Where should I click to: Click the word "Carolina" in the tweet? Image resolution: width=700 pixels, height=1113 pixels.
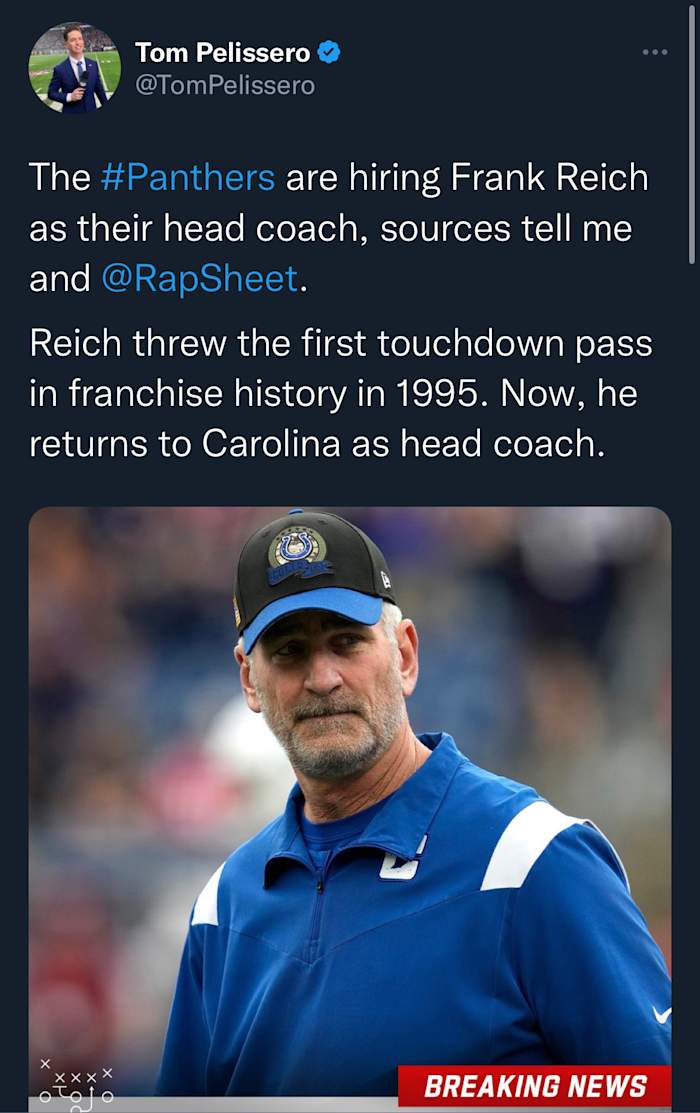271,443
